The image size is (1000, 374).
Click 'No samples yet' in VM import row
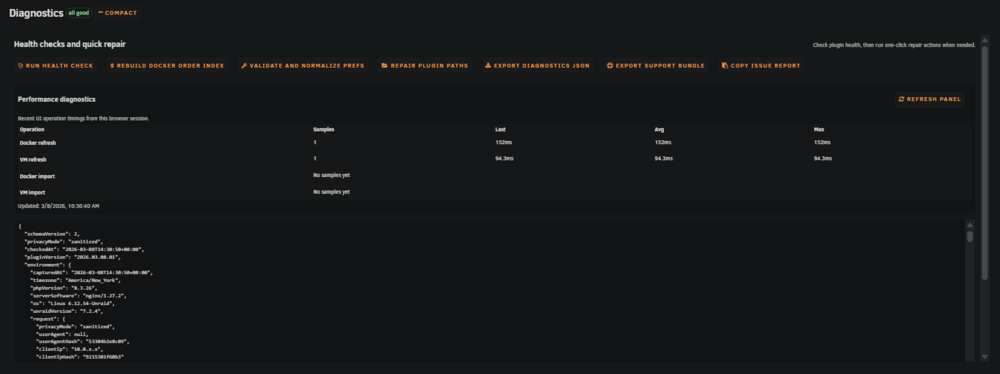[332, 191]
